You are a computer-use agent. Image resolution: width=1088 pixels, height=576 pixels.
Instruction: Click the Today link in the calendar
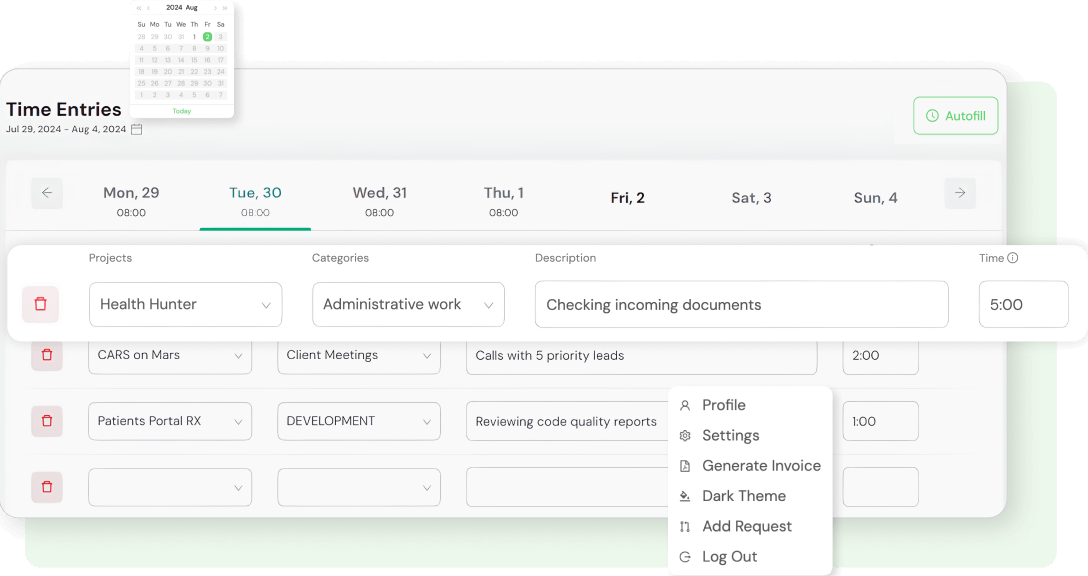click(182, 111)
